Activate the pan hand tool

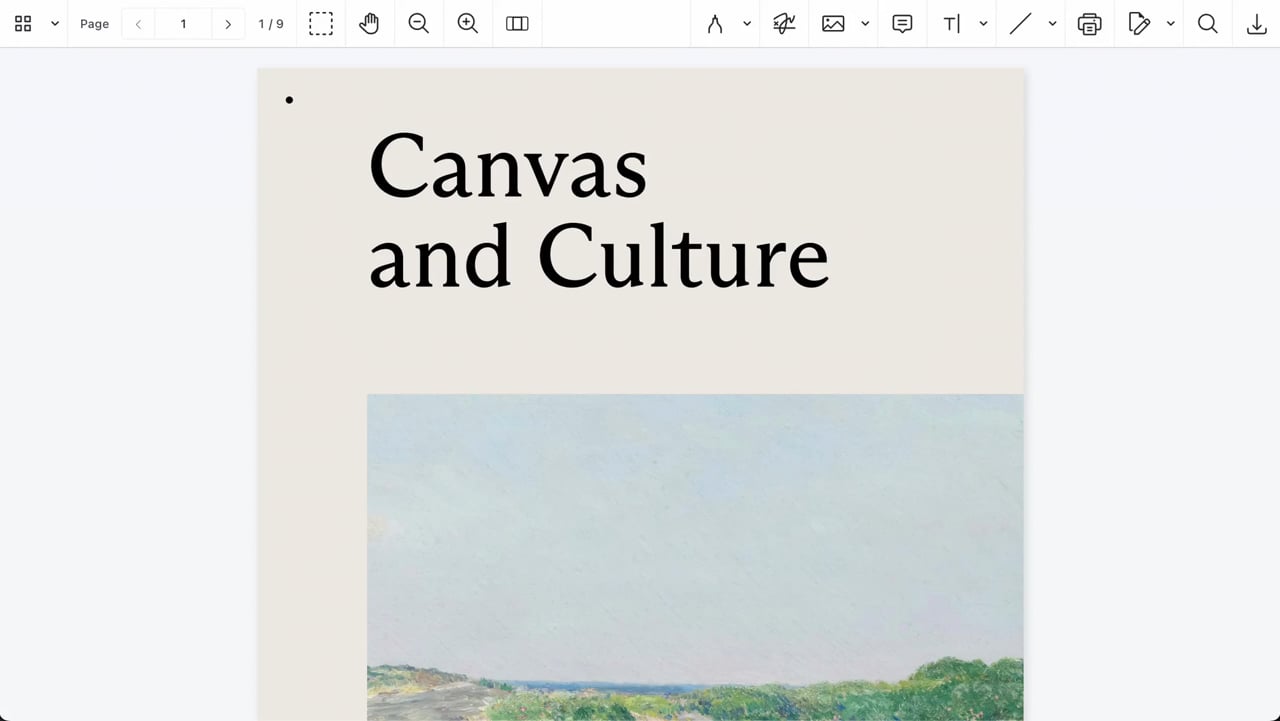coord(370,24)
